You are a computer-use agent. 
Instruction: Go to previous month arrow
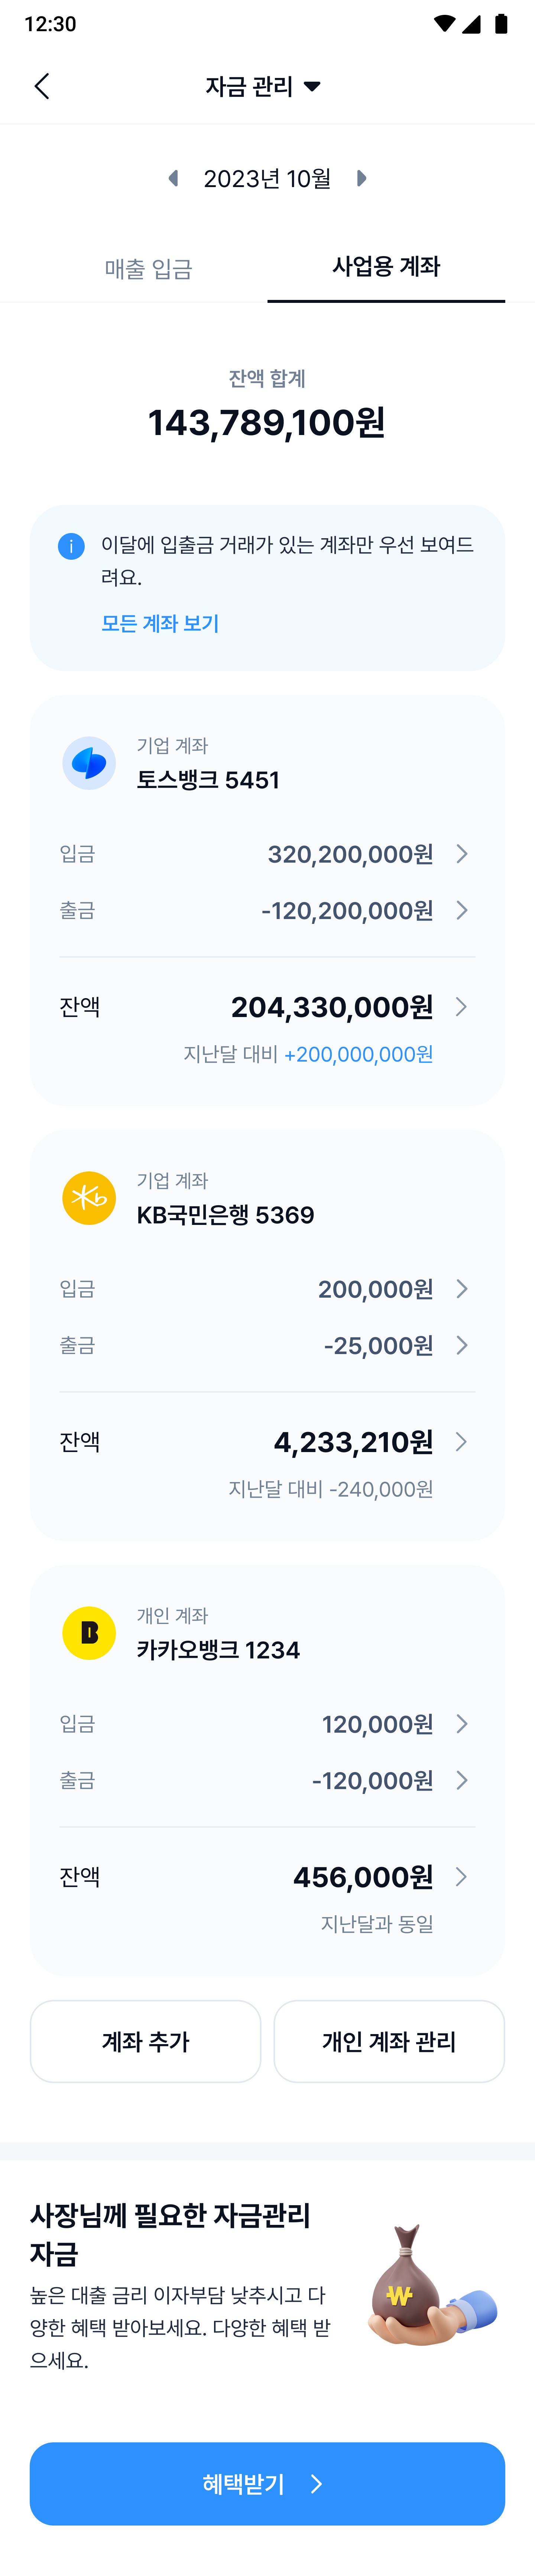(173, 178)
